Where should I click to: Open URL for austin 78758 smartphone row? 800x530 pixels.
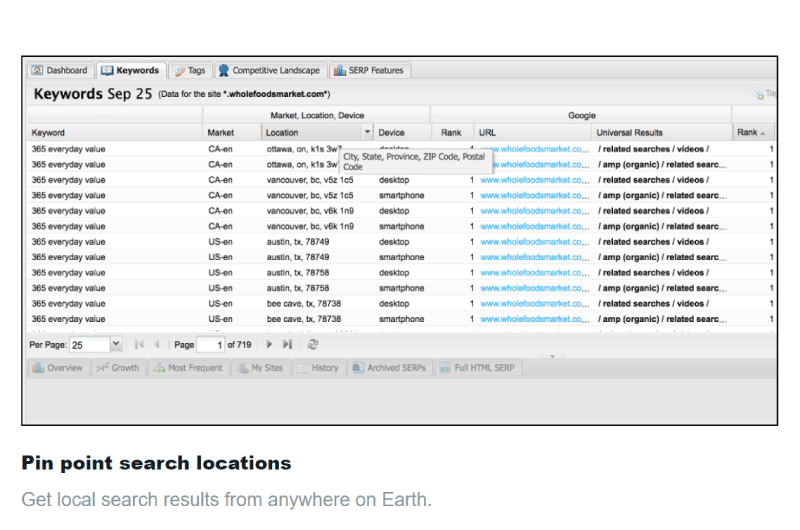[x=534, y=288]
